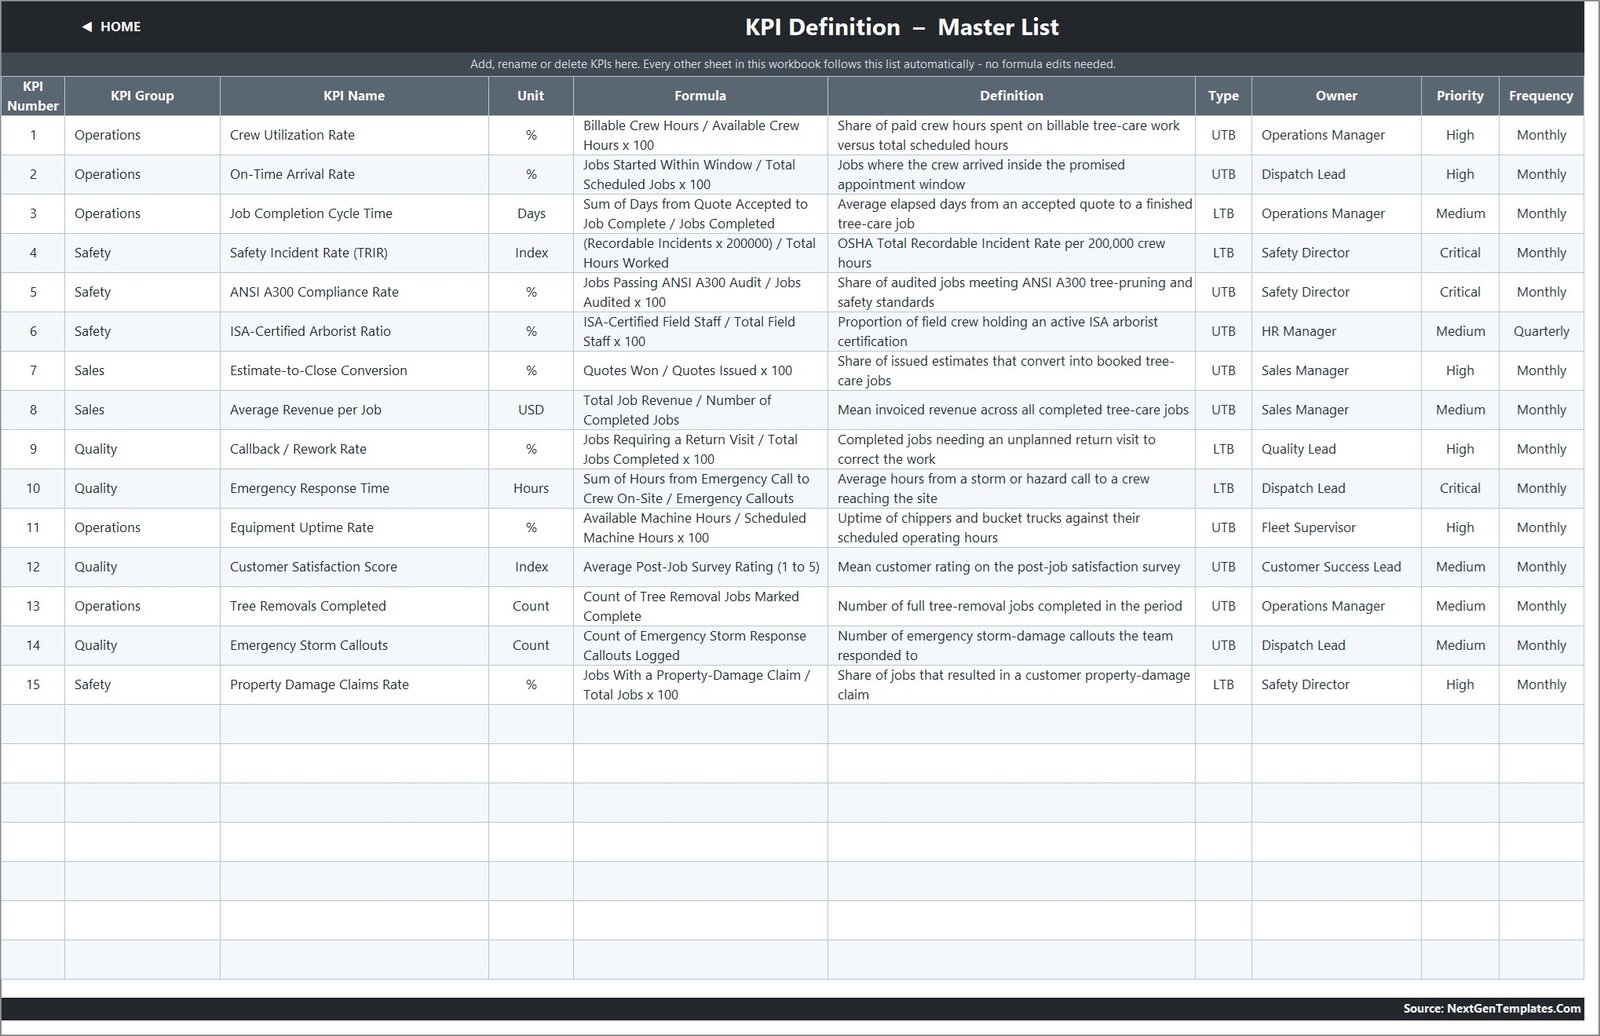Select the 'Average Revenue per Job' cell
This screenshot has height=1036, width=1600.
354,410
